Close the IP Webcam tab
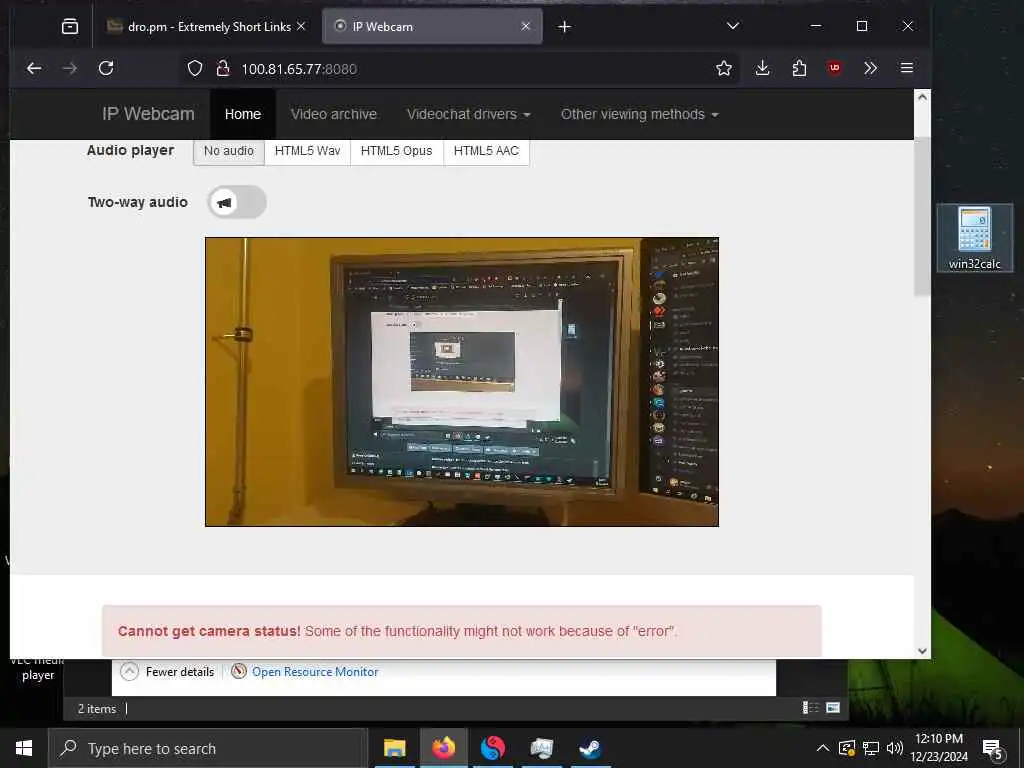The image size is (1024, 768). (x=526, y=26)
